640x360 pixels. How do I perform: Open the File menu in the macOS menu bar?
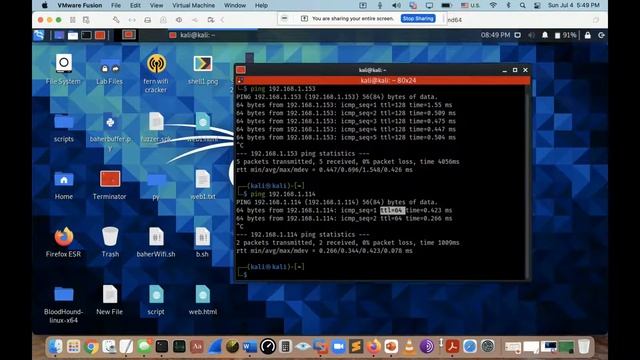[x=116, y=5]
